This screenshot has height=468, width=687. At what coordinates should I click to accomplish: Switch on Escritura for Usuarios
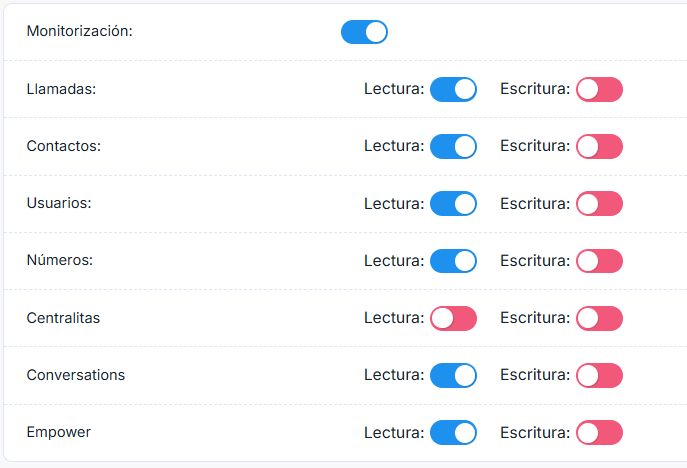(599, 204)
